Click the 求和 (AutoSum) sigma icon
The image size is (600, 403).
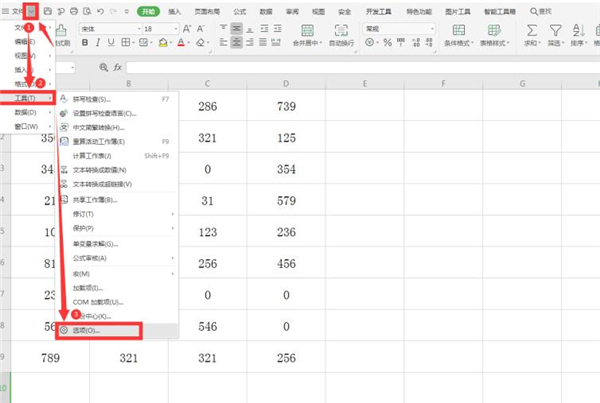[x=531, y=31]
